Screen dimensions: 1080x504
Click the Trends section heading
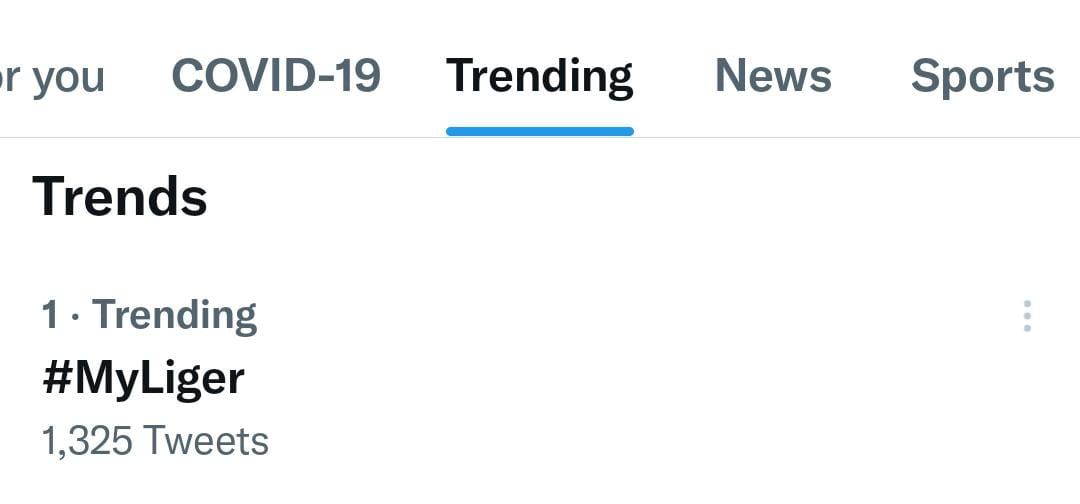point(120,196)
